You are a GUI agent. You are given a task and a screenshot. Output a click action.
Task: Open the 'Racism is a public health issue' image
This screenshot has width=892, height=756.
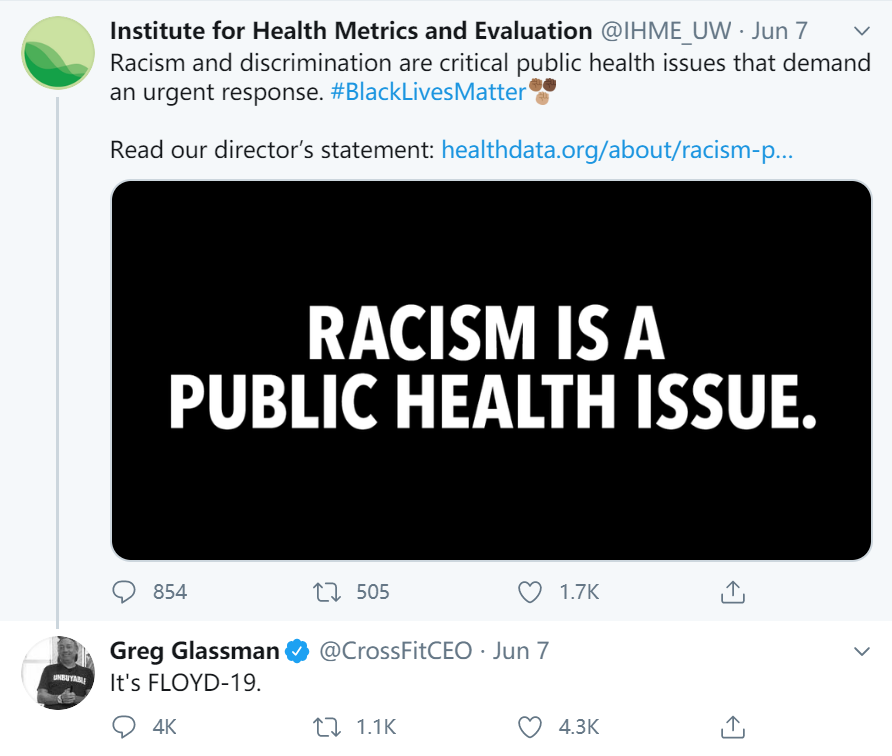(x=491, y=370)
